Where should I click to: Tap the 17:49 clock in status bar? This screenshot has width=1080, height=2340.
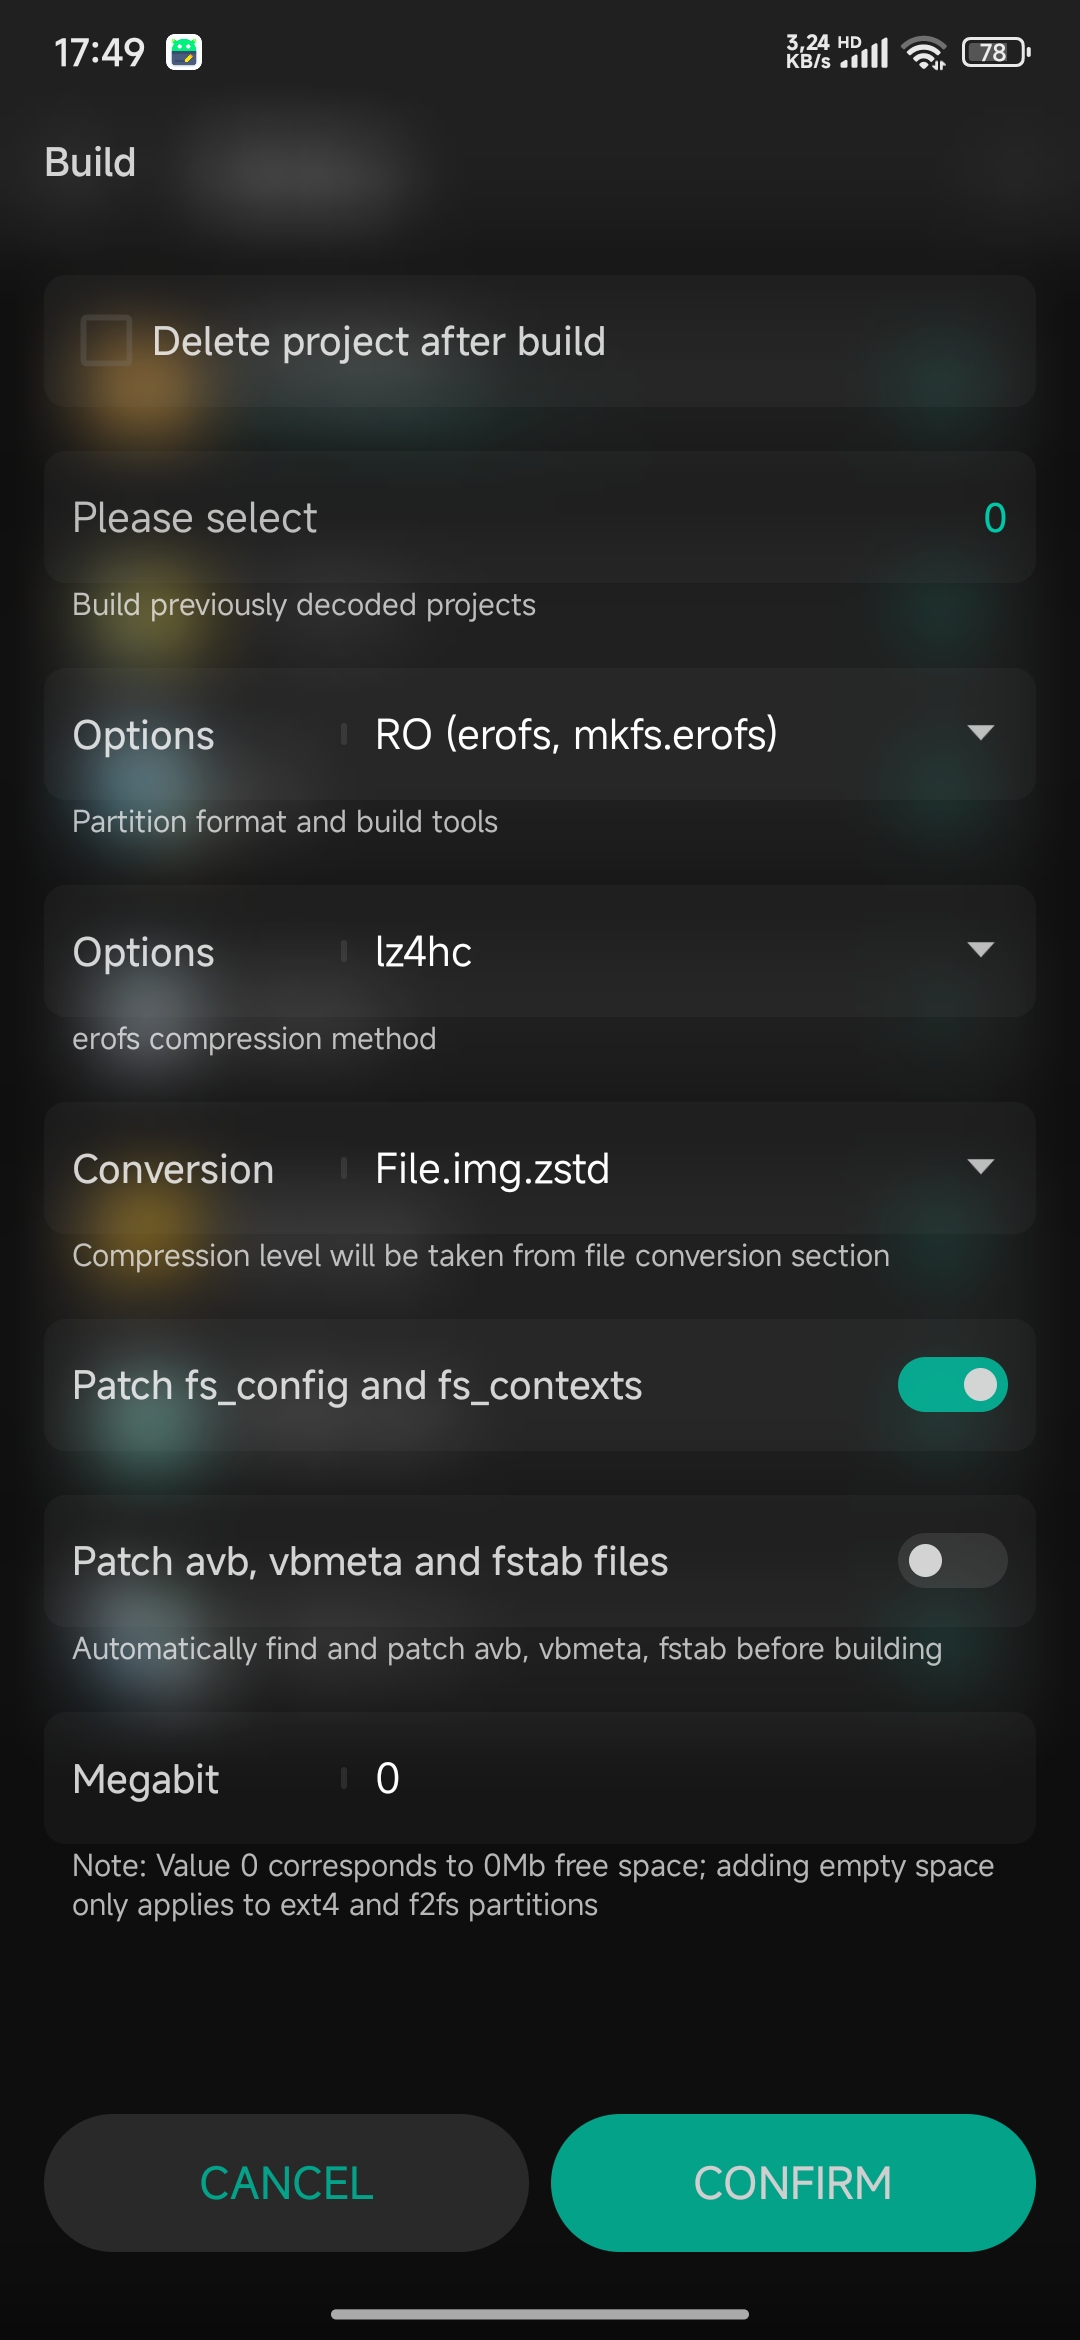[x=99, y=52]
